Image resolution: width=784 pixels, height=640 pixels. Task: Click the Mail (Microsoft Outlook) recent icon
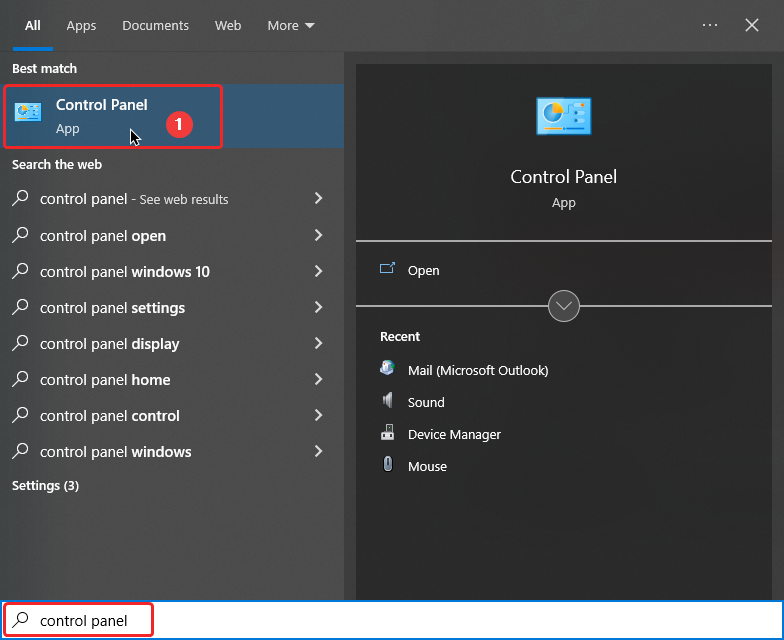pyautogui.click(x=388, y=369)
